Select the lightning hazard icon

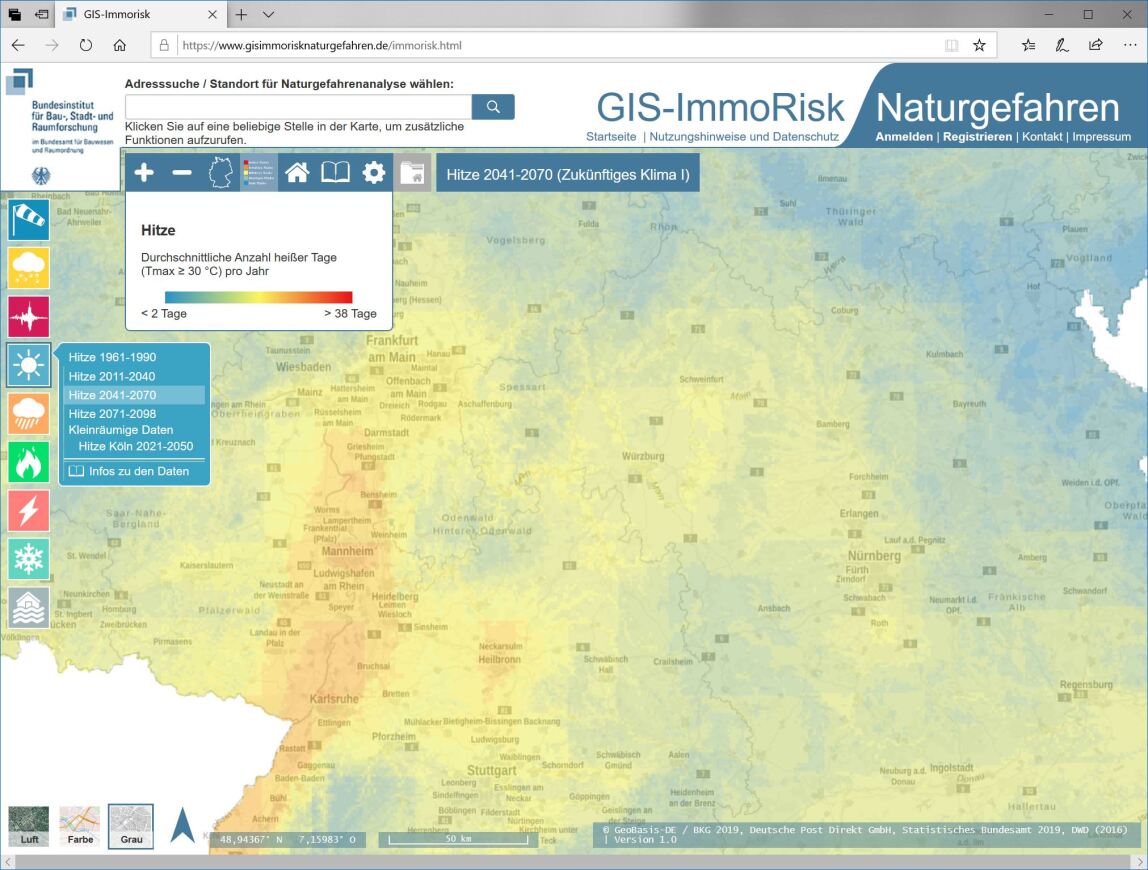[29, 510]
